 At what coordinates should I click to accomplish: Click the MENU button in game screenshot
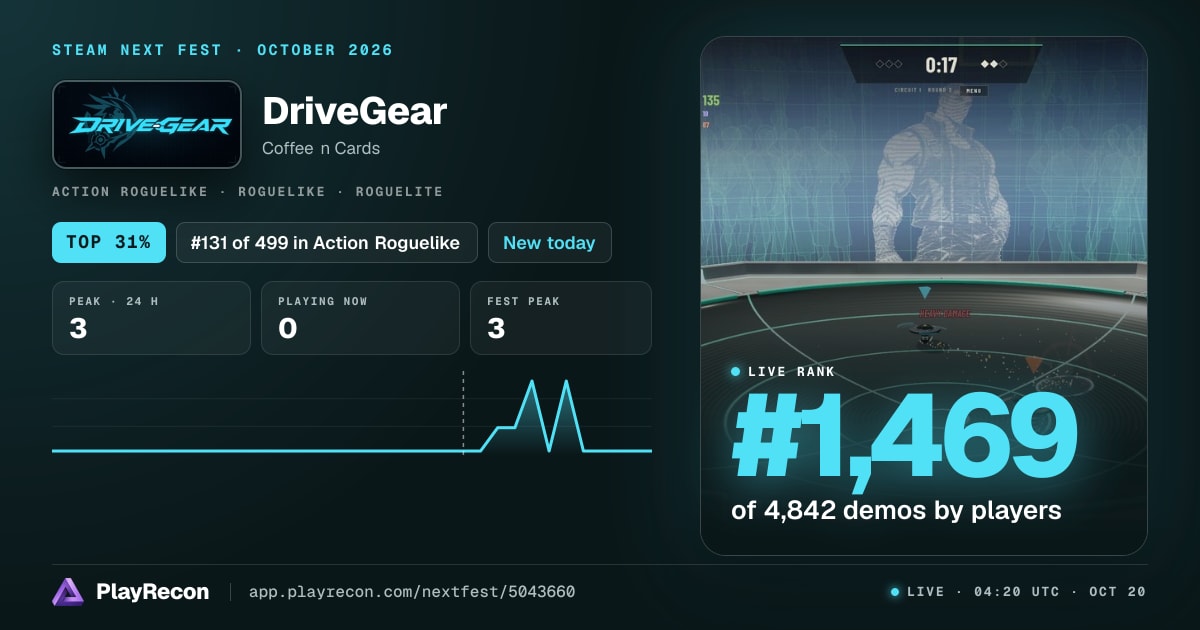point(973,91)
